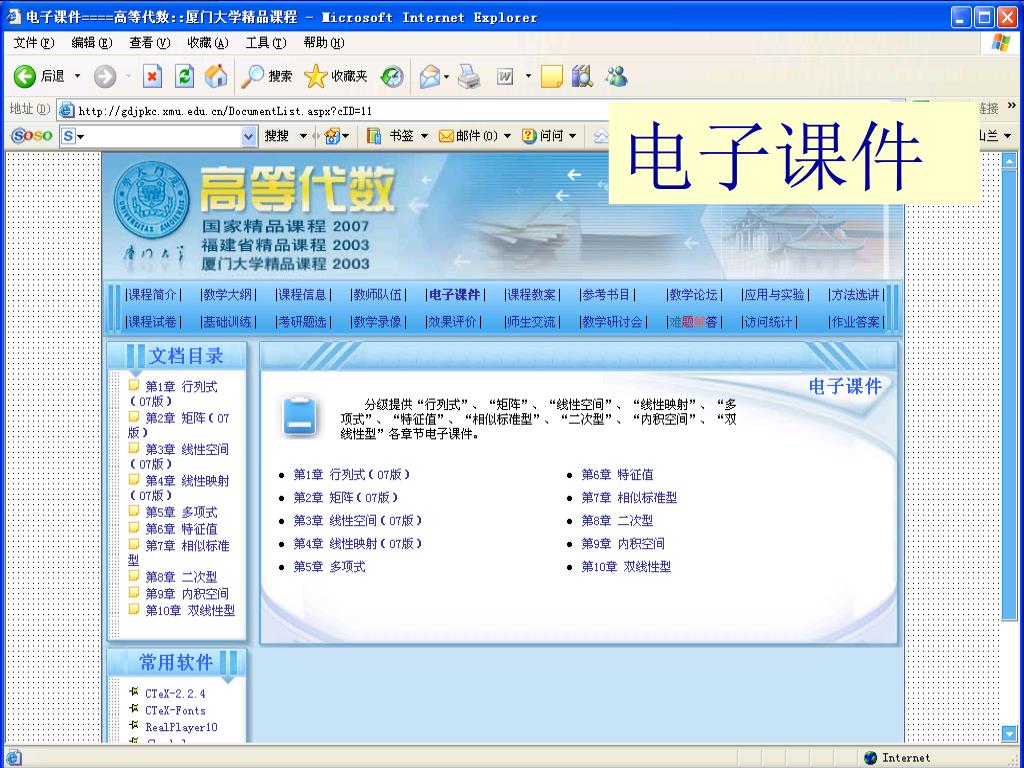Click the vertical scrollbar thumb
This screenshot has height=768, width=1024.
coord(1009,394)
